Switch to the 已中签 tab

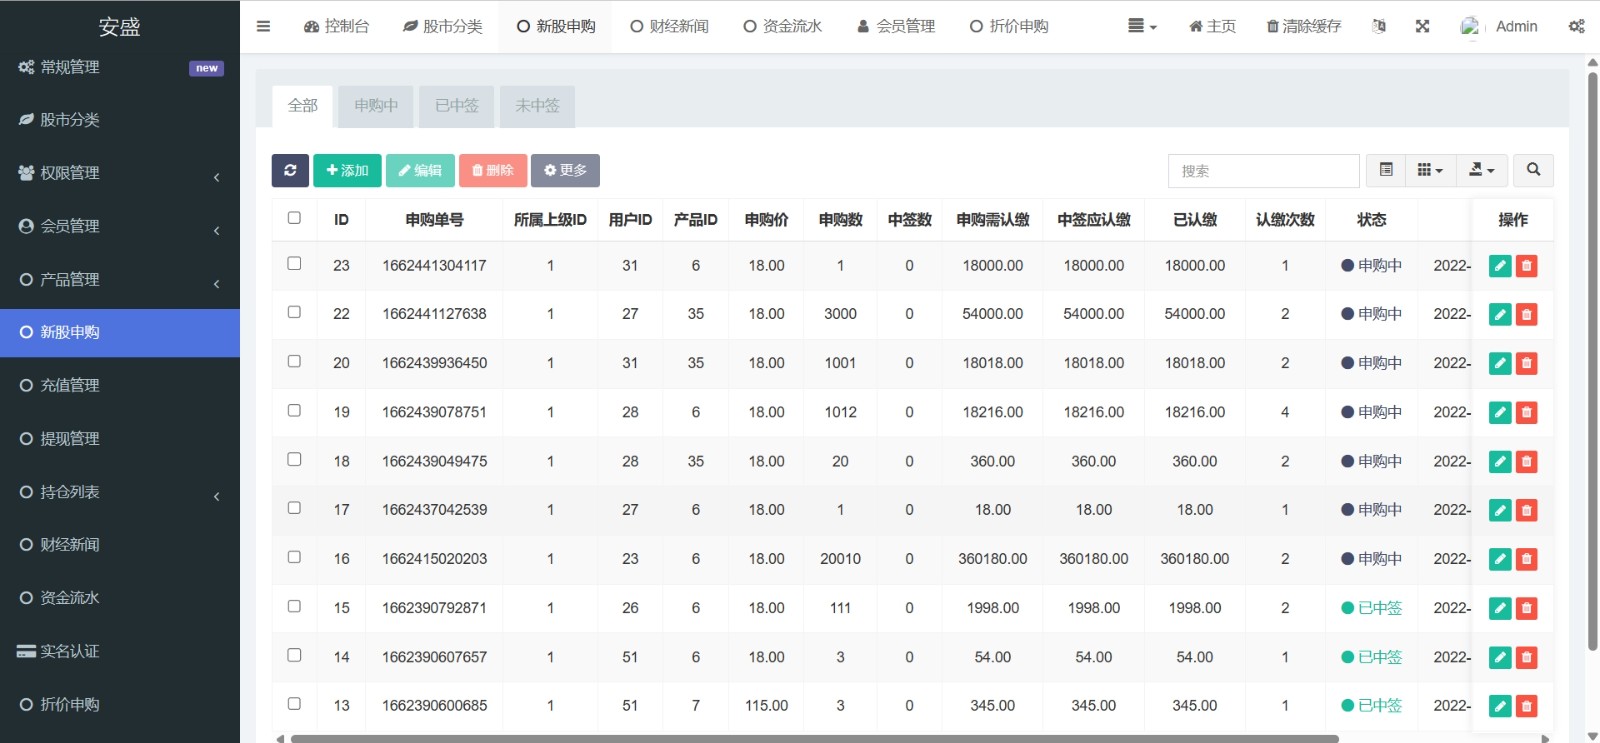click(457, 106)
